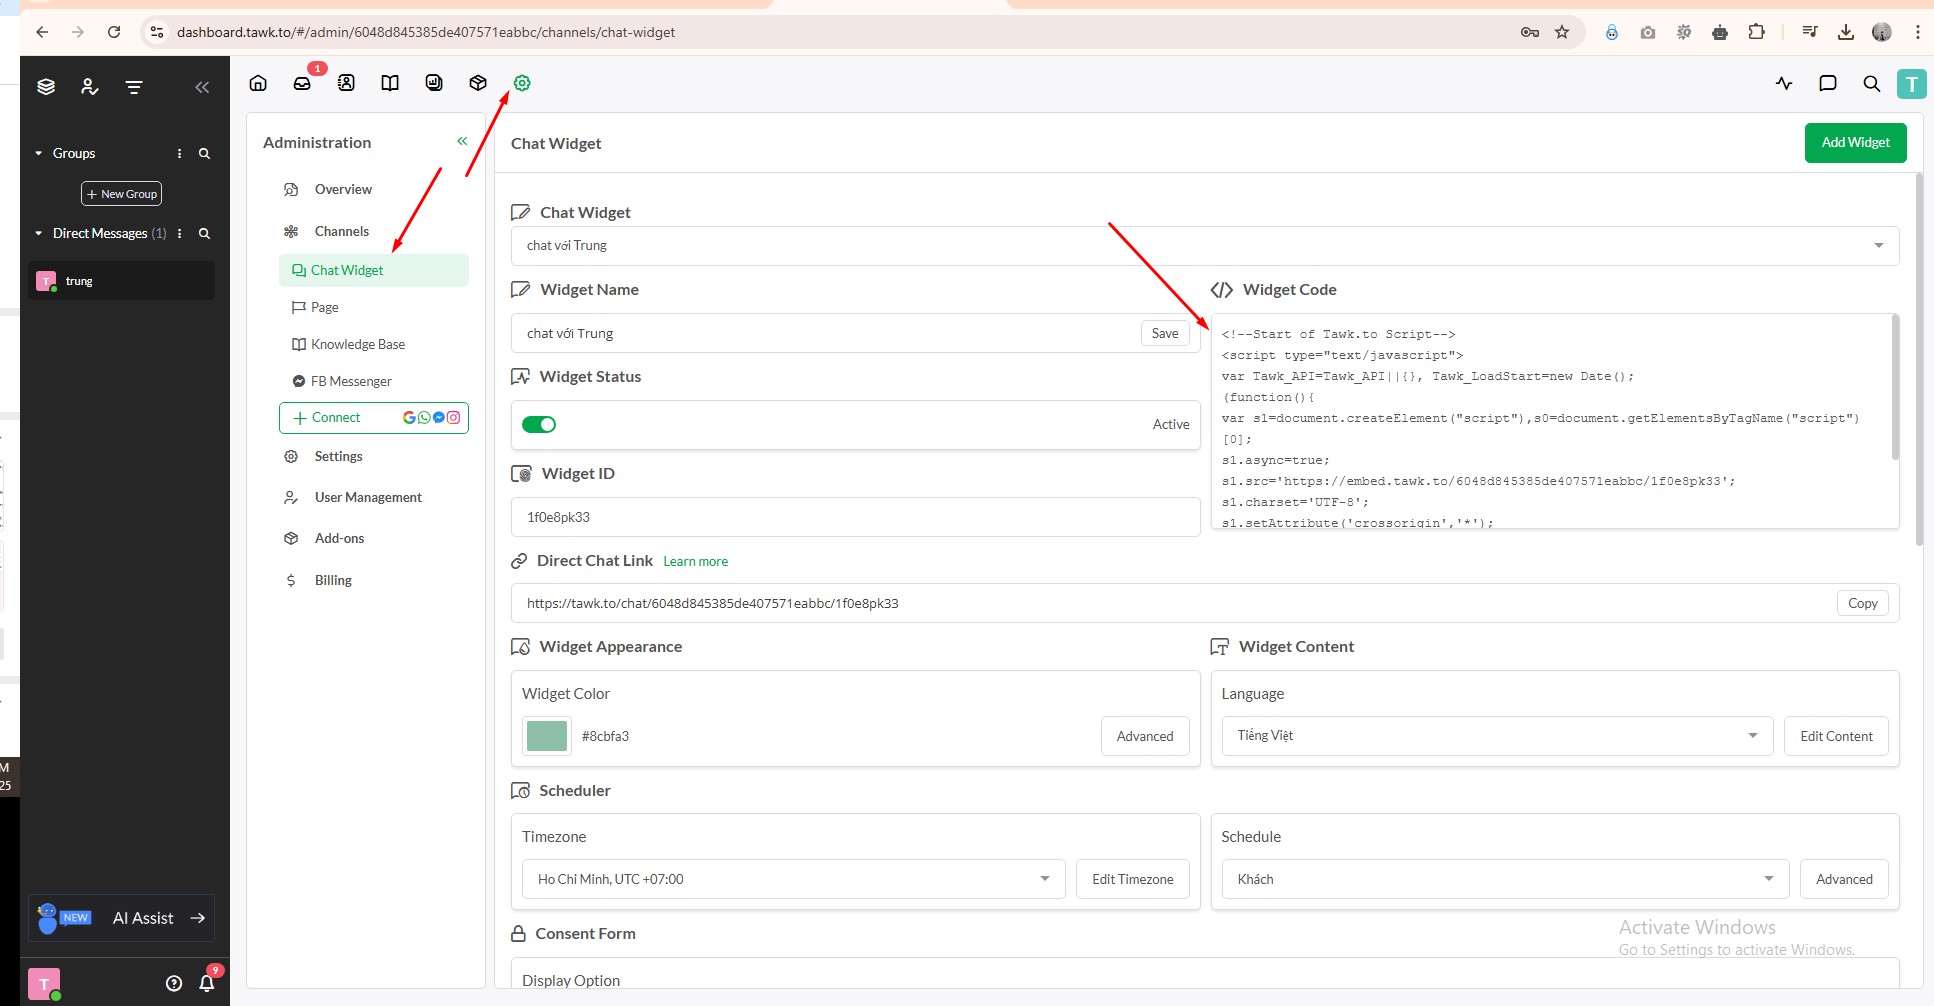
Task: Open the help question mark icon
Action: pyautogui.click(x=174, y=983)
